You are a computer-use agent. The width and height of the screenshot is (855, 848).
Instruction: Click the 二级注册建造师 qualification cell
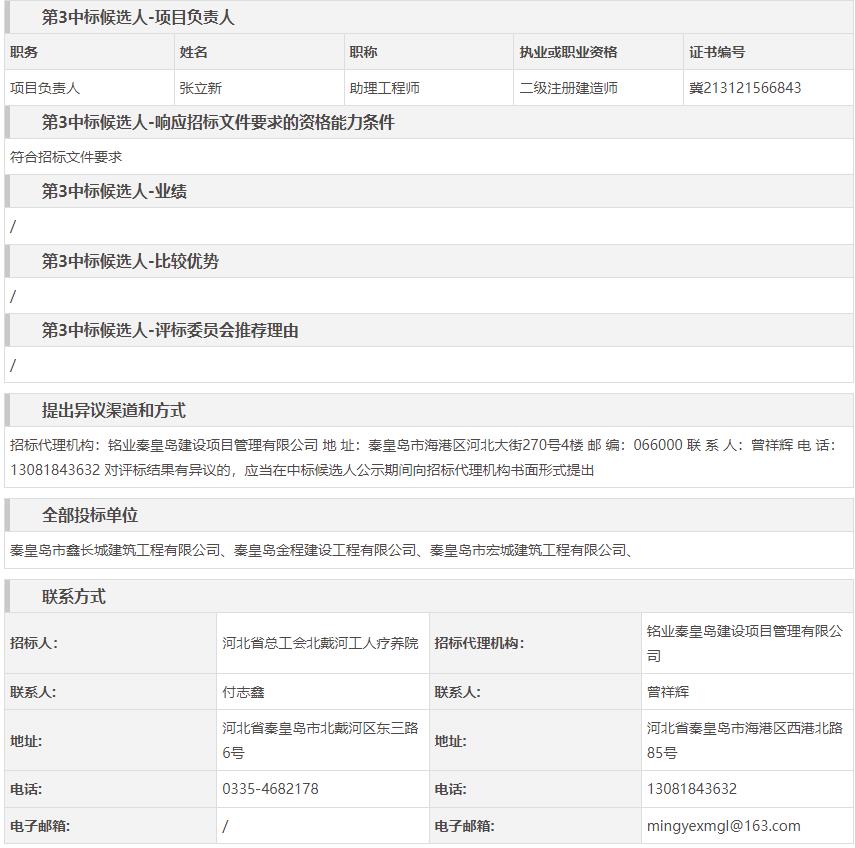[568, 88]
